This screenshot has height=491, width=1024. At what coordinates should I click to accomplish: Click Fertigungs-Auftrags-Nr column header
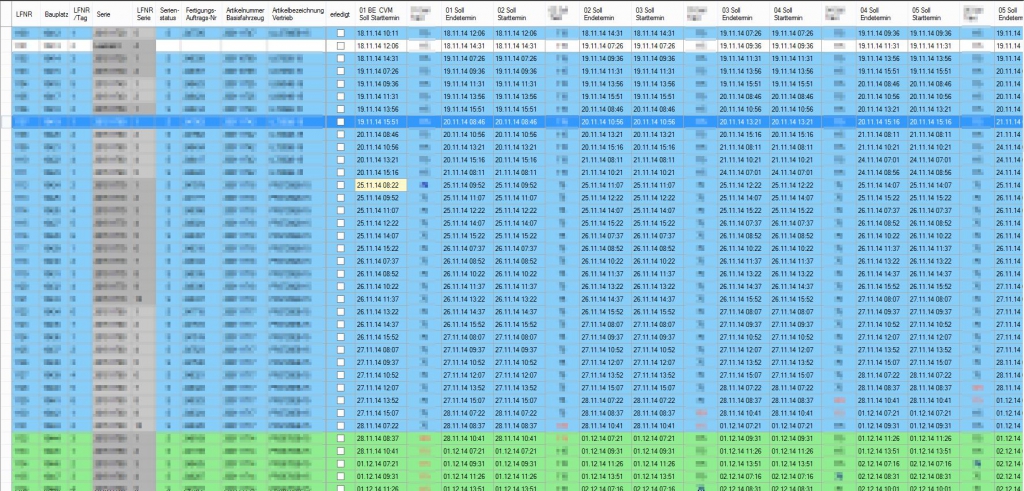point(202,14)
